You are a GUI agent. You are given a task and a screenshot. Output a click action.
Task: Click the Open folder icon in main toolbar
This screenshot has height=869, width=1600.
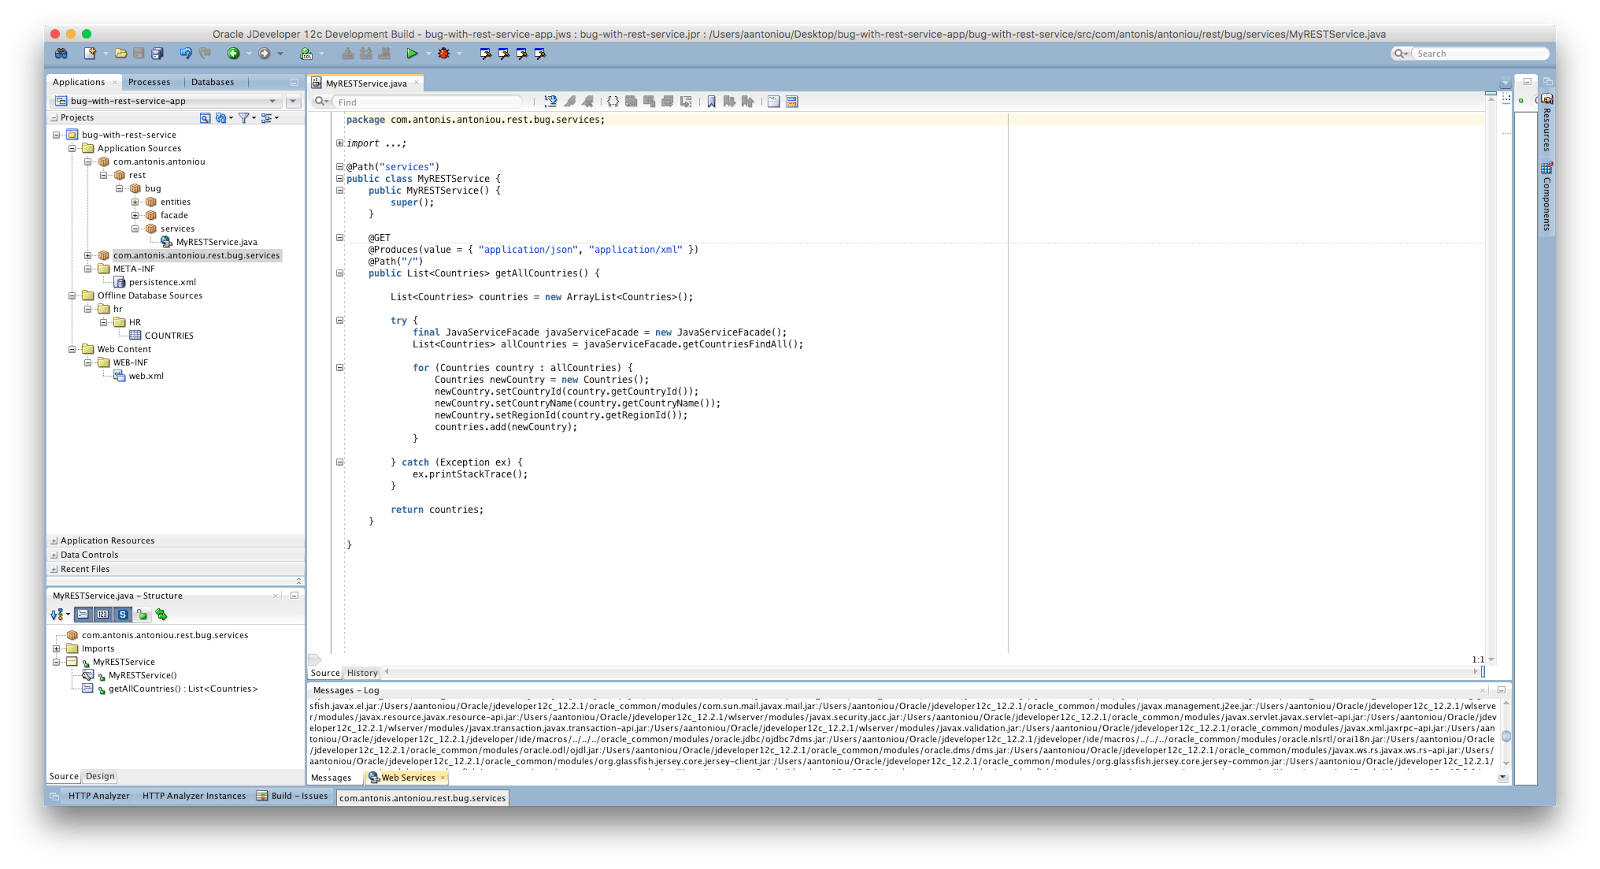121,54
